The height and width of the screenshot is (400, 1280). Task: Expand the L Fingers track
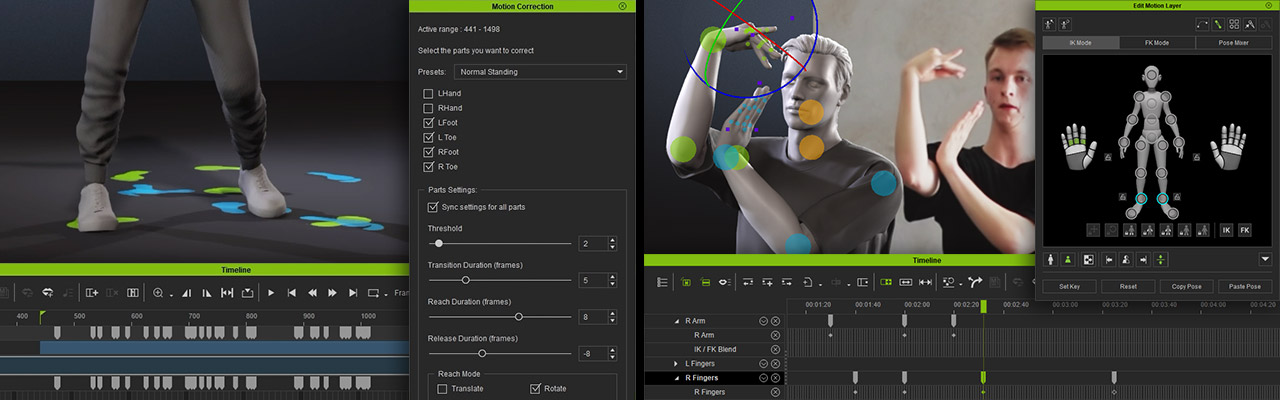(676, 363)
